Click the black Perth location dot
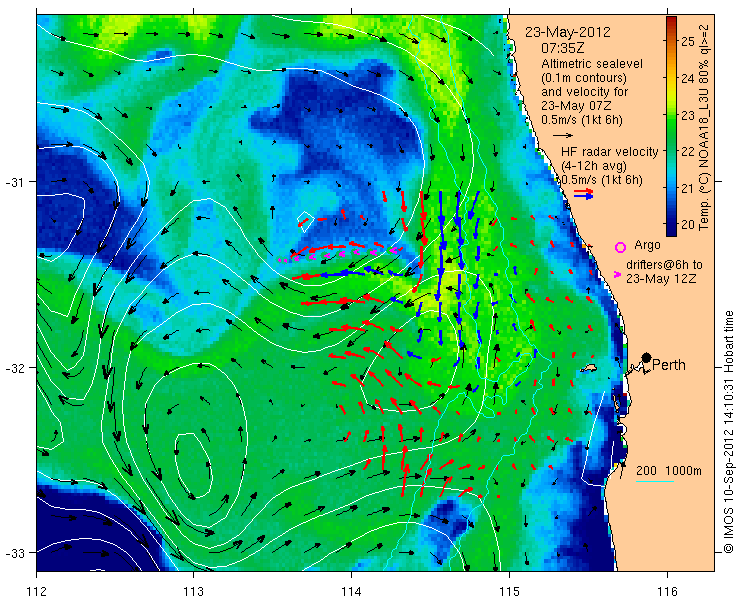740x600 pixels. click(647, 357)
